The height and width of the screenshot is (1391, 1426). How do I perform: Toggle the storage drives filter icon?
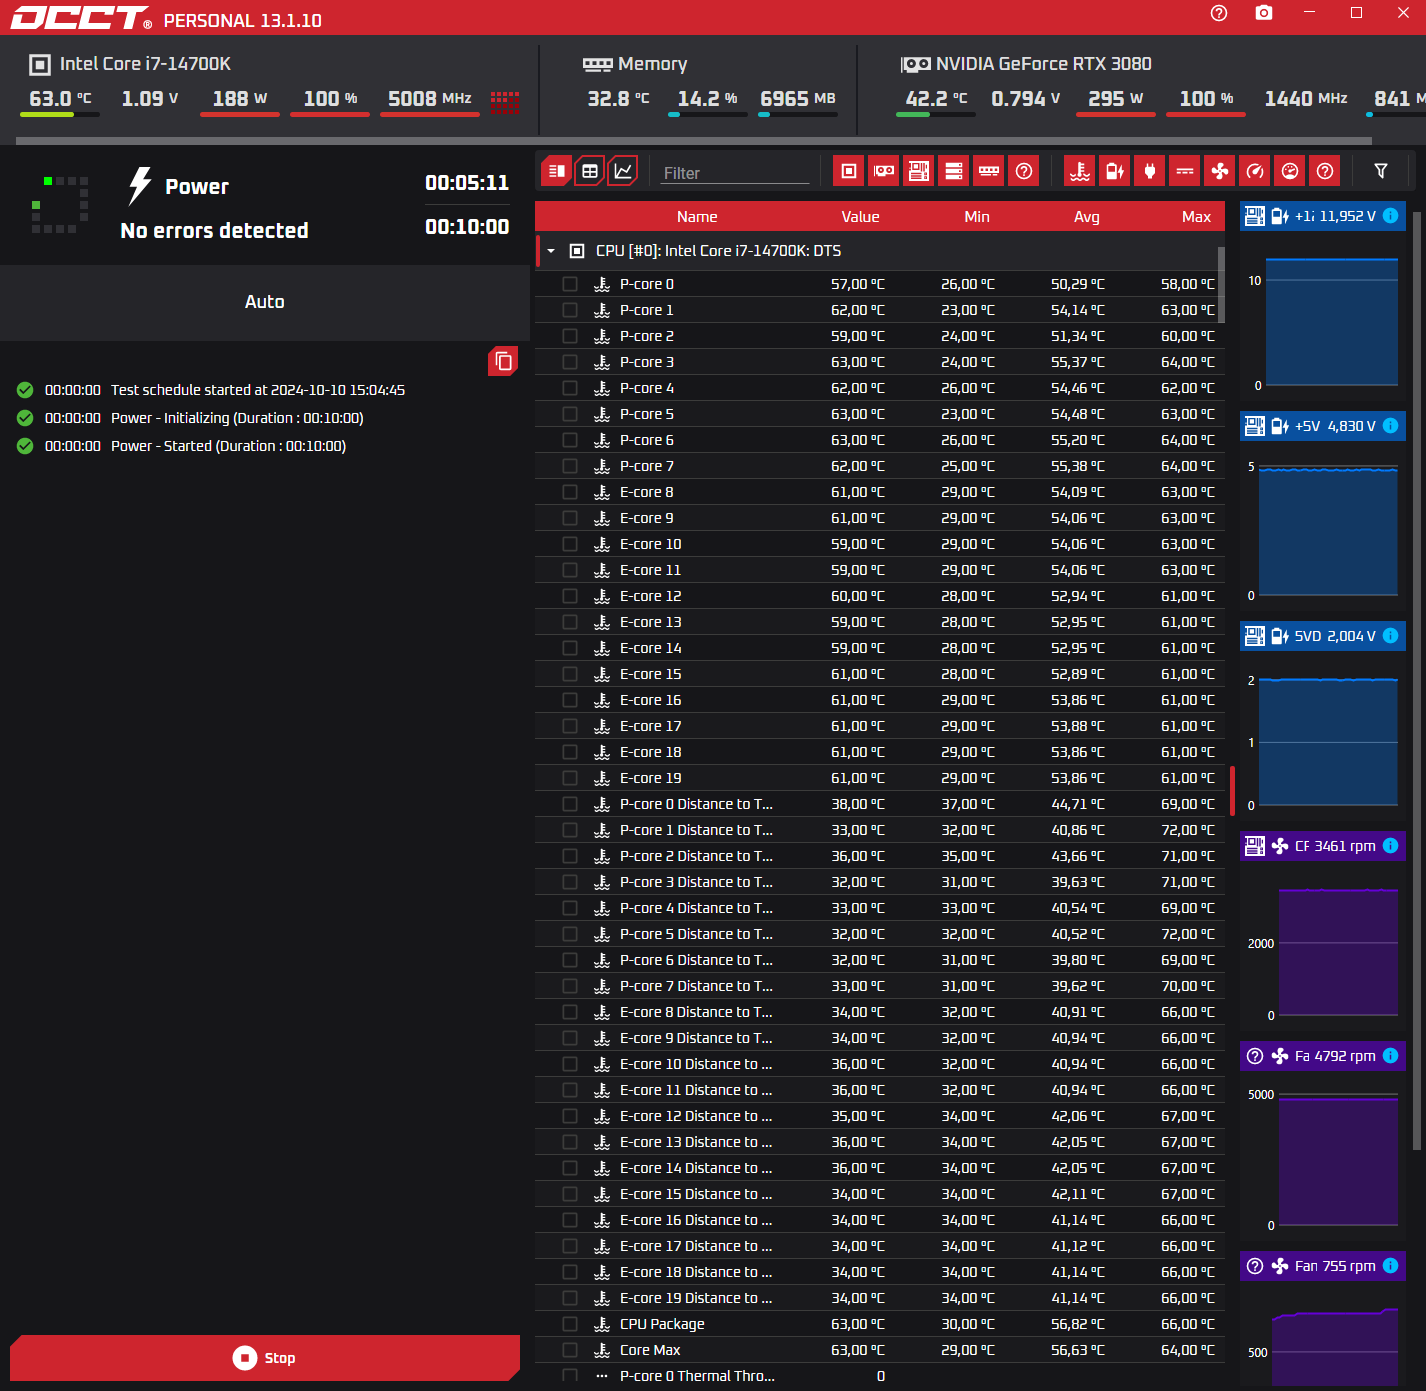tap(954, 171)
